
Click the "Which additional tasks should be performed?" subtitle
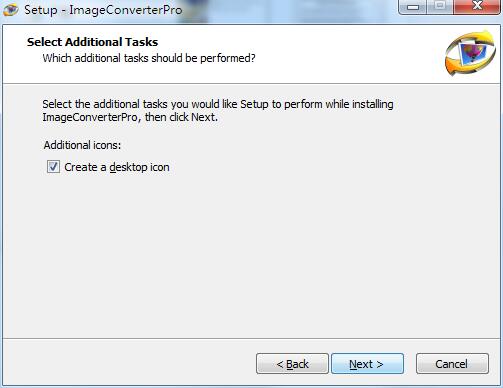tap(149, 58)
